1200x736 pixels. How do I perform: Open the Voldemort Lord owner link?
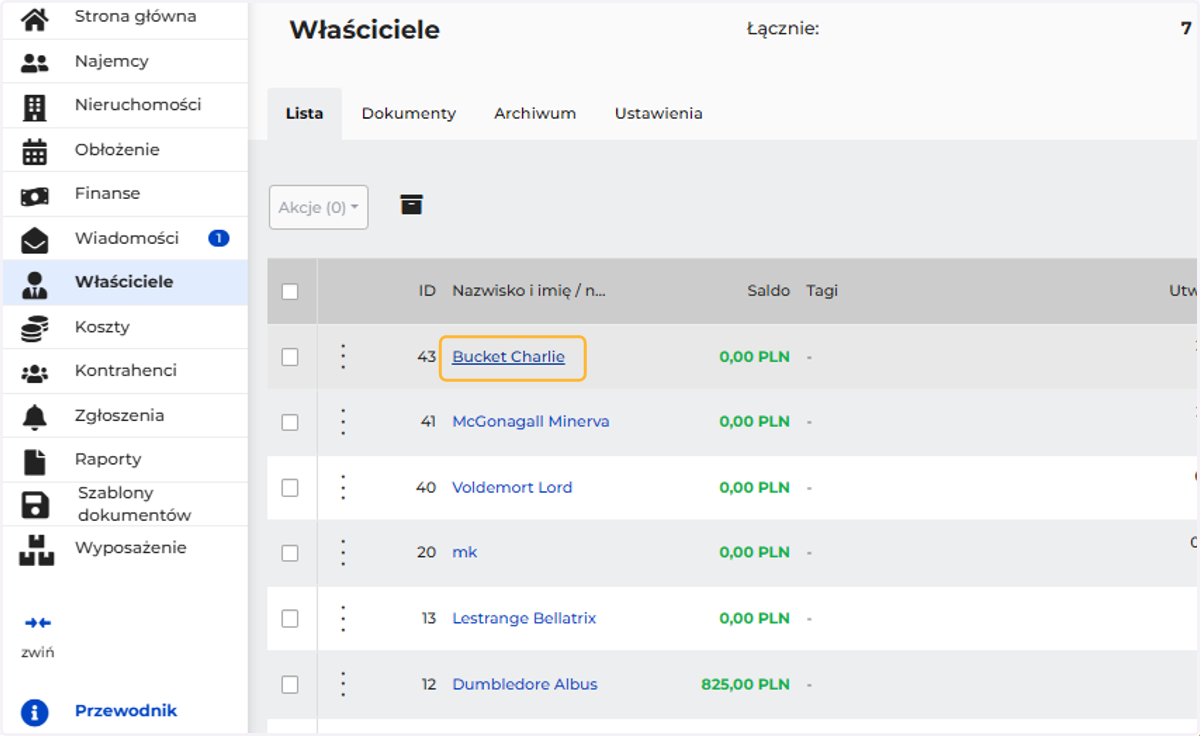point(512,488)
